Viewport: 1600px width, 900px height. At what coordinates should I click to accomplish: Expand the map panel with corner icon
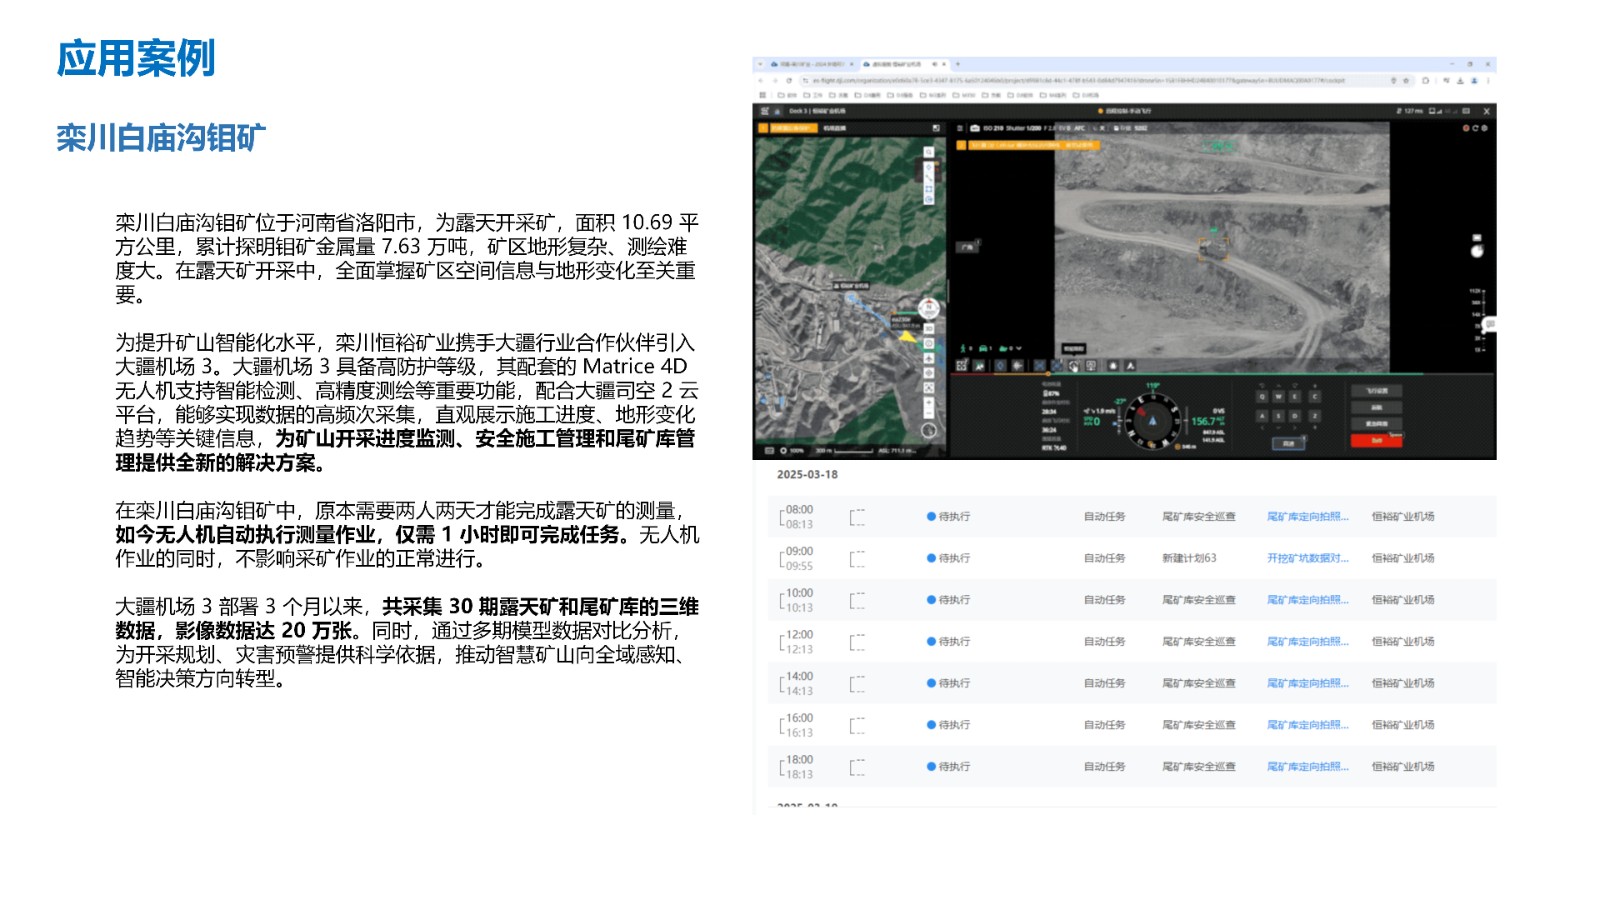pyautogui.click(x=936, y=128)
